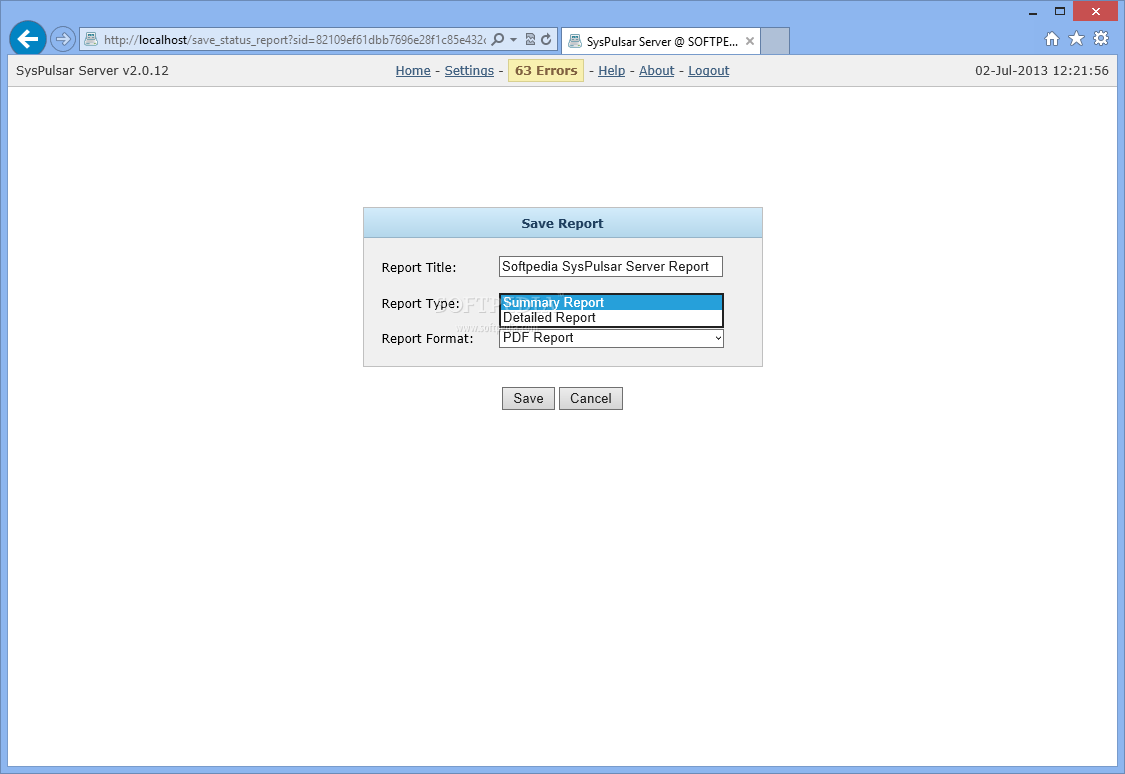Open the address bar dropdown arrow
The height and width of the screenshot is (774, 1125).
coord(514,39)
